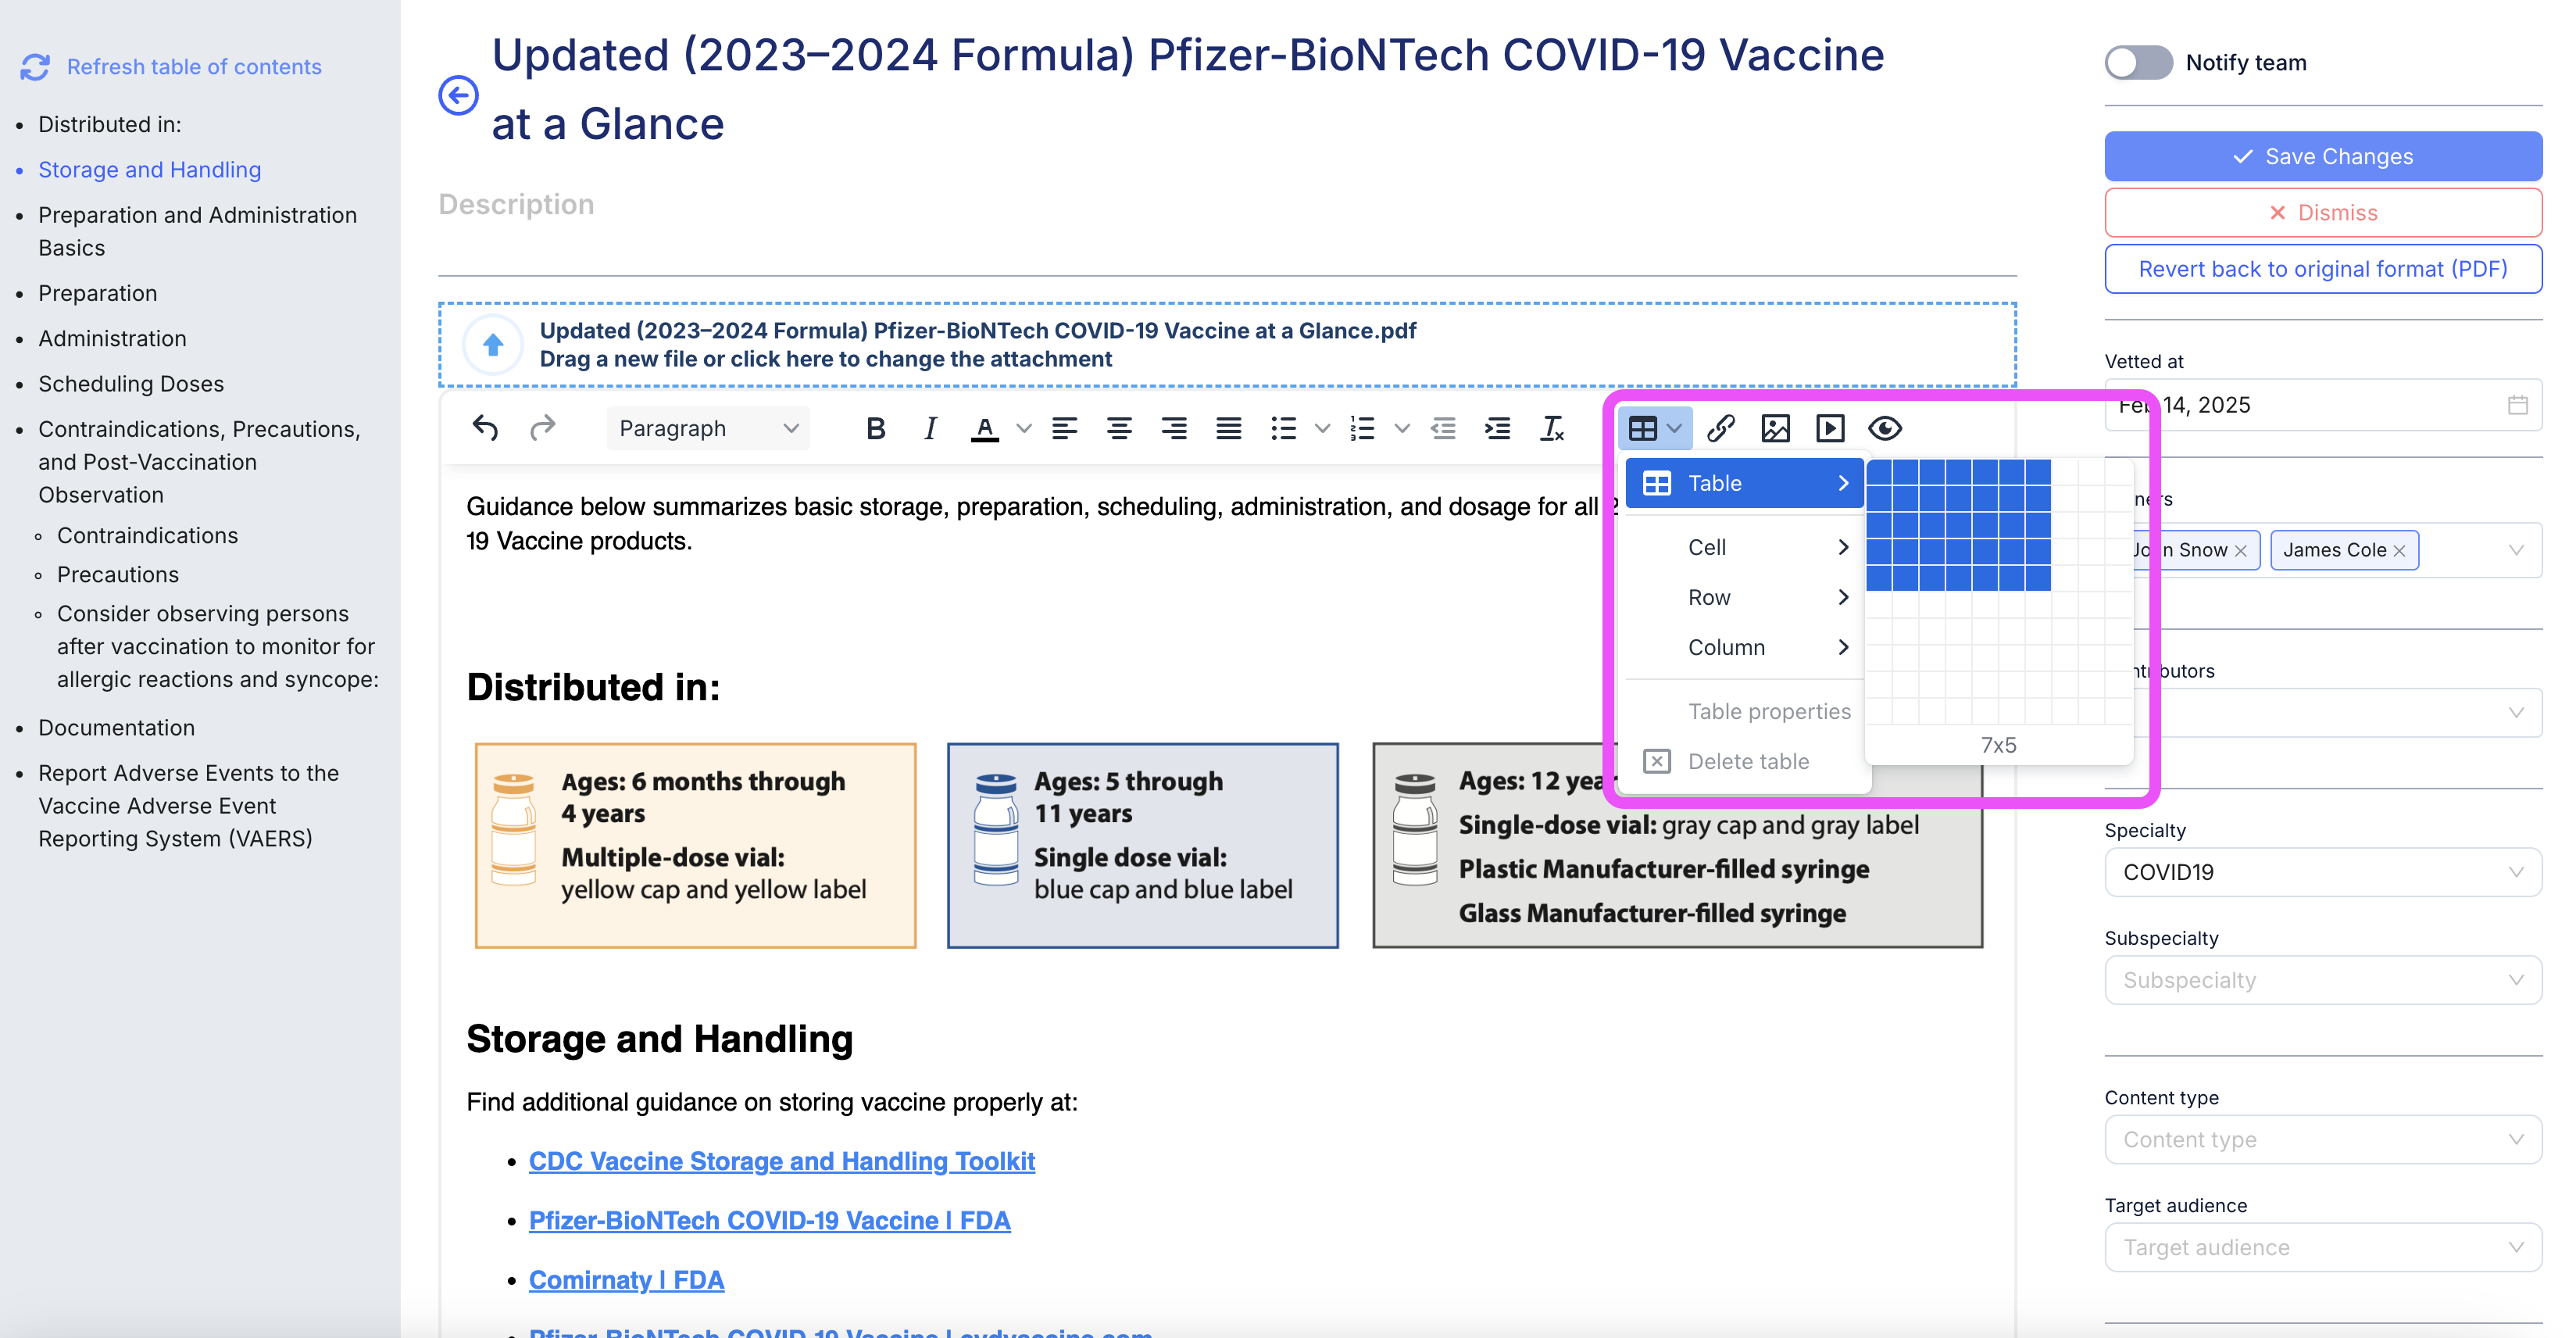The image size is (2576, 1338).
Task: Open the Column submenu
Action: 1744,647
